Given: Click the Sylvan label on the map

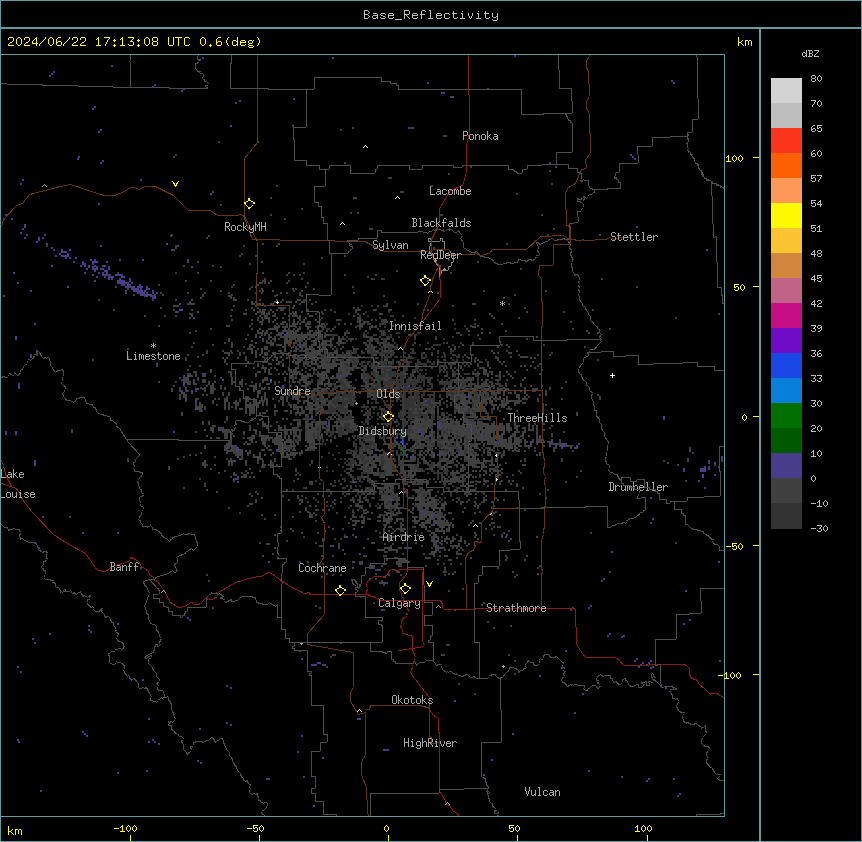Looking at the screenshot, I should tap(390, 245).
